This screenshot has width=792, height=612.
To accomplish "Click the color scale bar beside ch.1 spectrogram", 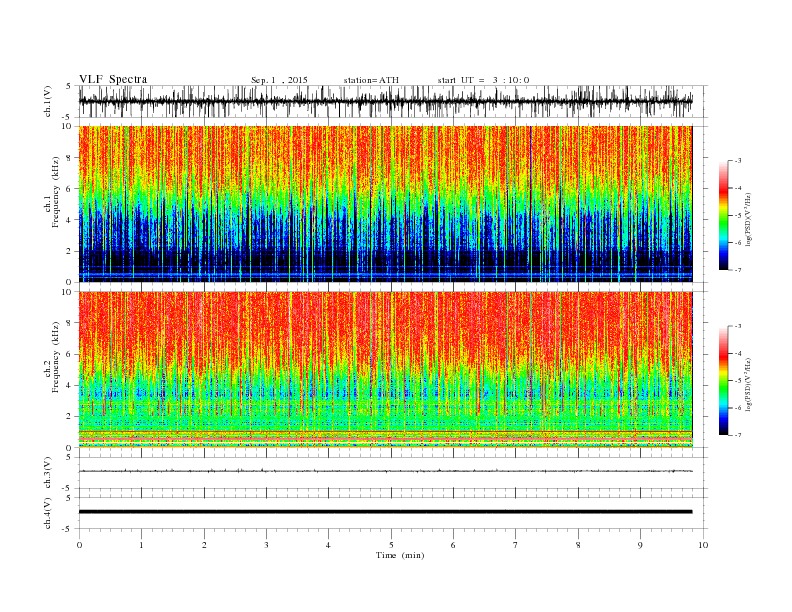I will point(723,216).
